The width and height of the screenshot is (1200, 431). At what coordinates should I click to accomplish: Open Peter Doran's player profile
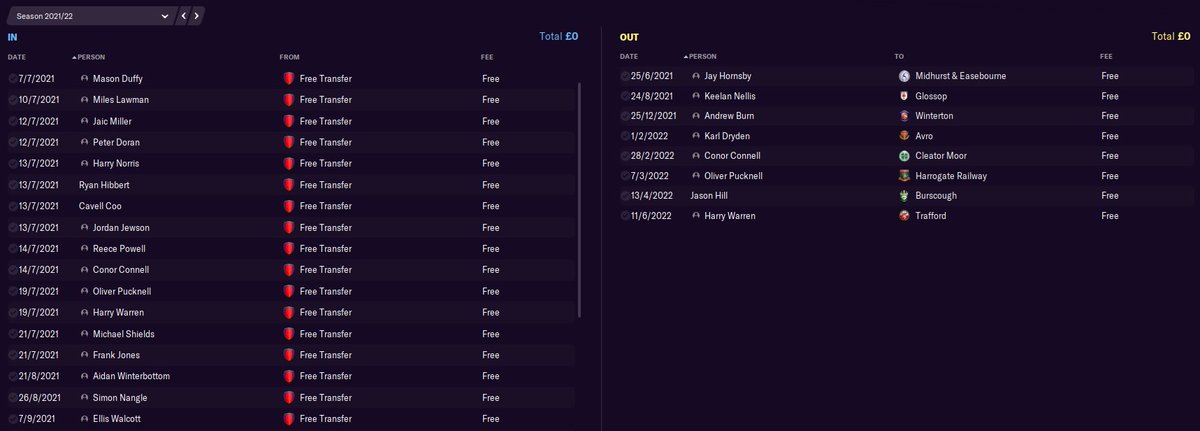click(x=117, y=142)
